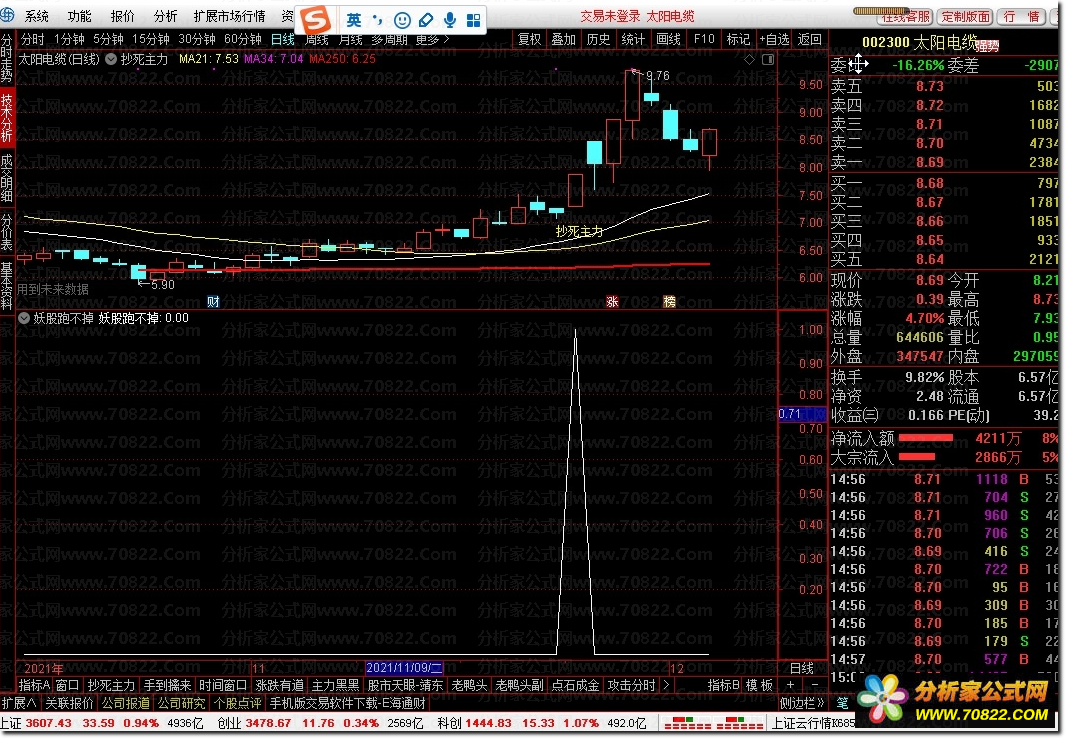
Task: Click the 涨 marker under the chart
Action: coord(612,301)
